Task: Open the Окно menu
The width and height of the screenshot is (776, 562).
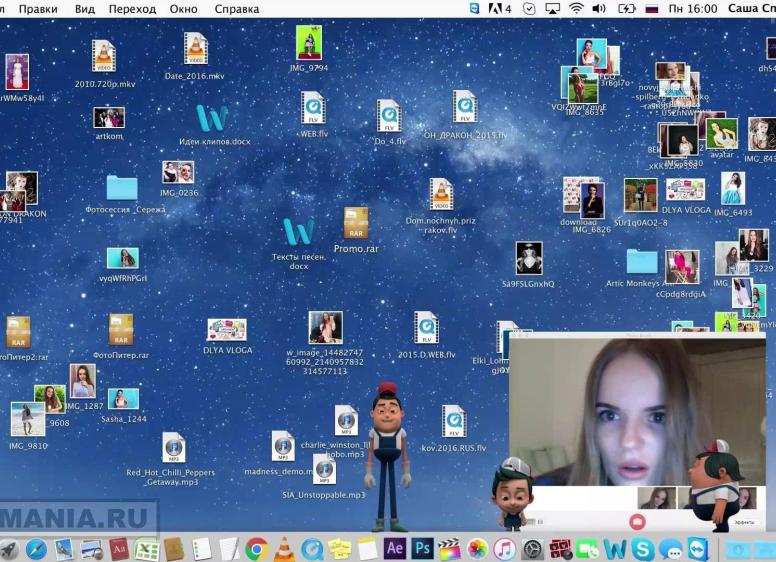Action: (x=183, y=8)
